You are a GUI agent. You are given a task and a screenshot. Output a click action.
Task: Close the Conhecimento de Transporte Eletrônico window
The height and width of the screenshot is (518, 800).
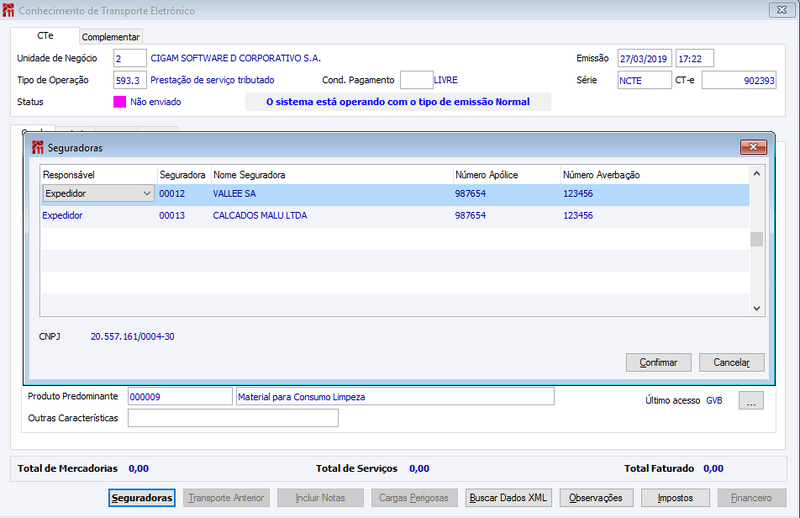point(782,10)
